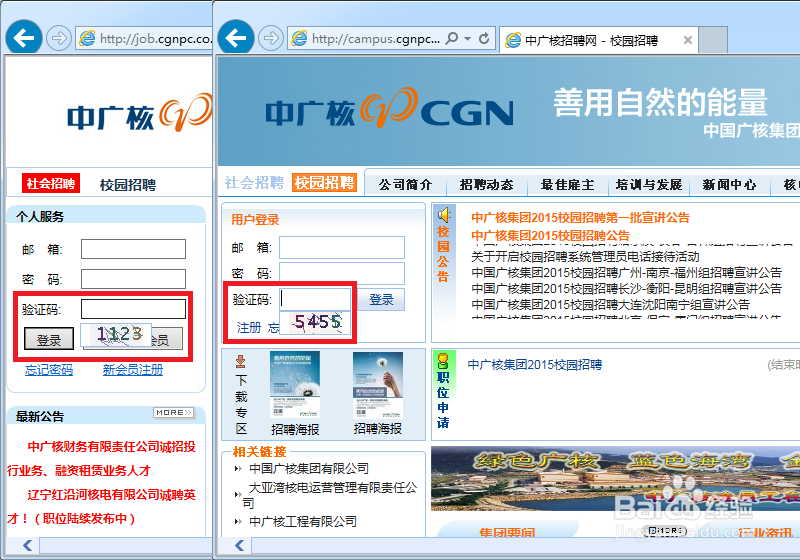
Task: Click the 邮箱 field in the 用户登录 form
Action: 342,247
